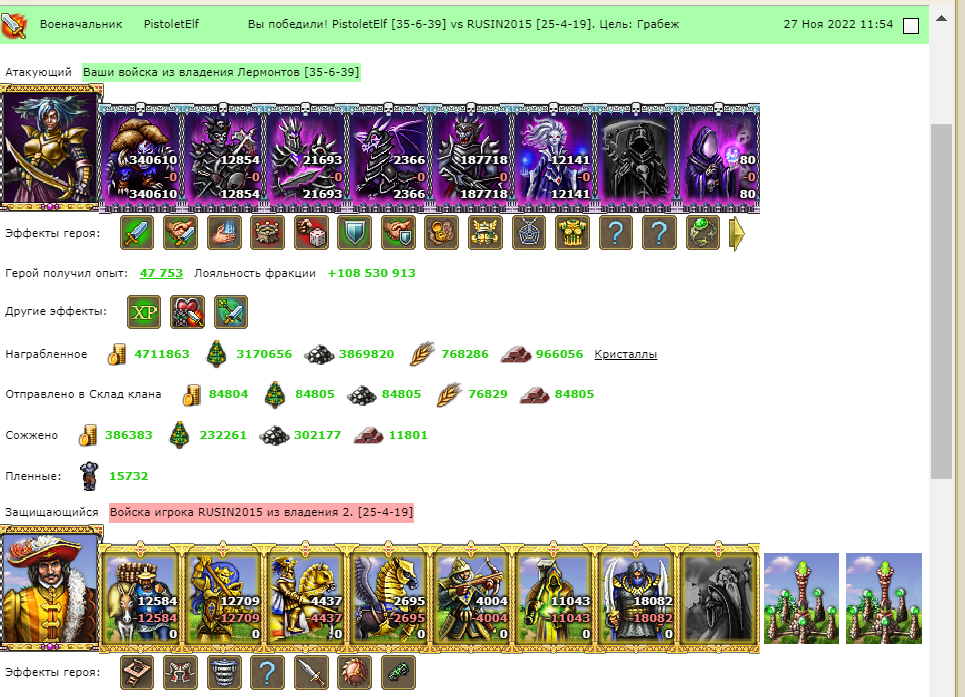Viewport: 965px width, 697px height.
Task: Click the first green-orb tower image
Action: [x=801, y=598]
